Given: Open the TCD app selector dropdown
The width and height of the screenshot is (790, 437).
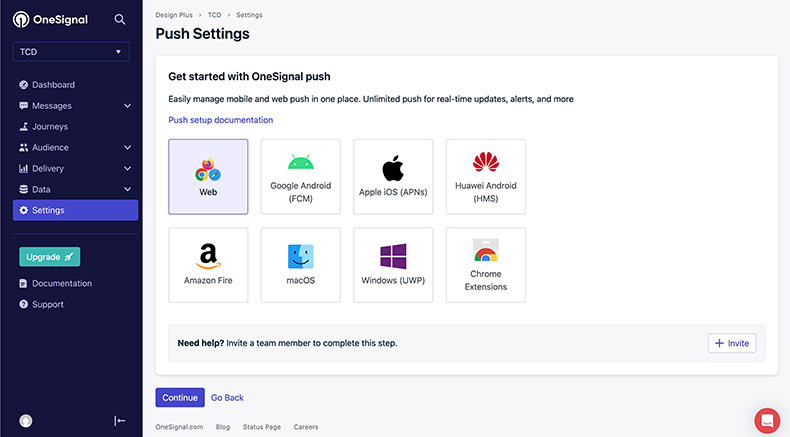Looking at the screenshot, I should [71, 52].
